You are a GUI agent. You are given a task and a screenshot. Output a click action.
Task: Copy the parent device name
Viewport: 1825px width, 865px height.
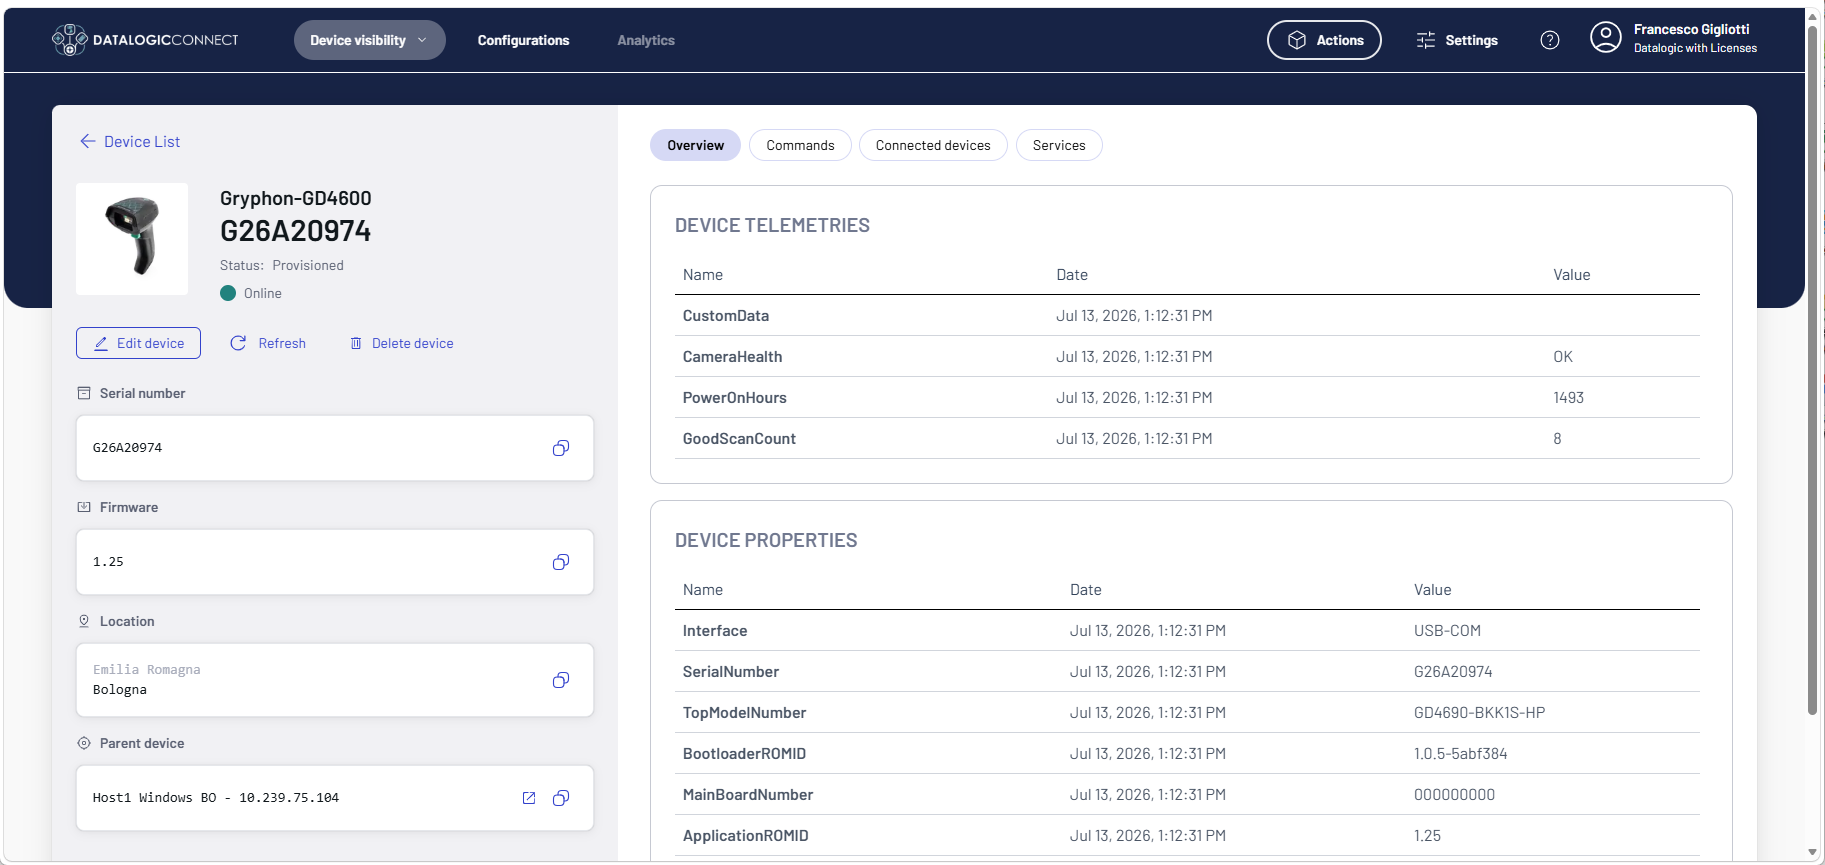[561, 798]
